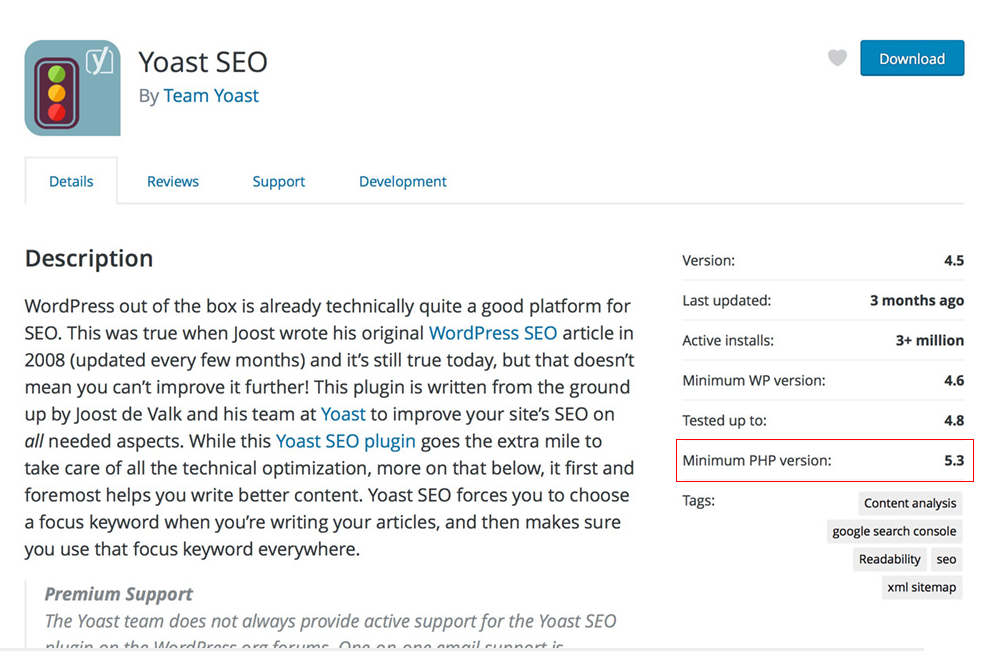Click the Premium Support heading
991x651 pixels.
pyautogui.click(x=119, y=594)
